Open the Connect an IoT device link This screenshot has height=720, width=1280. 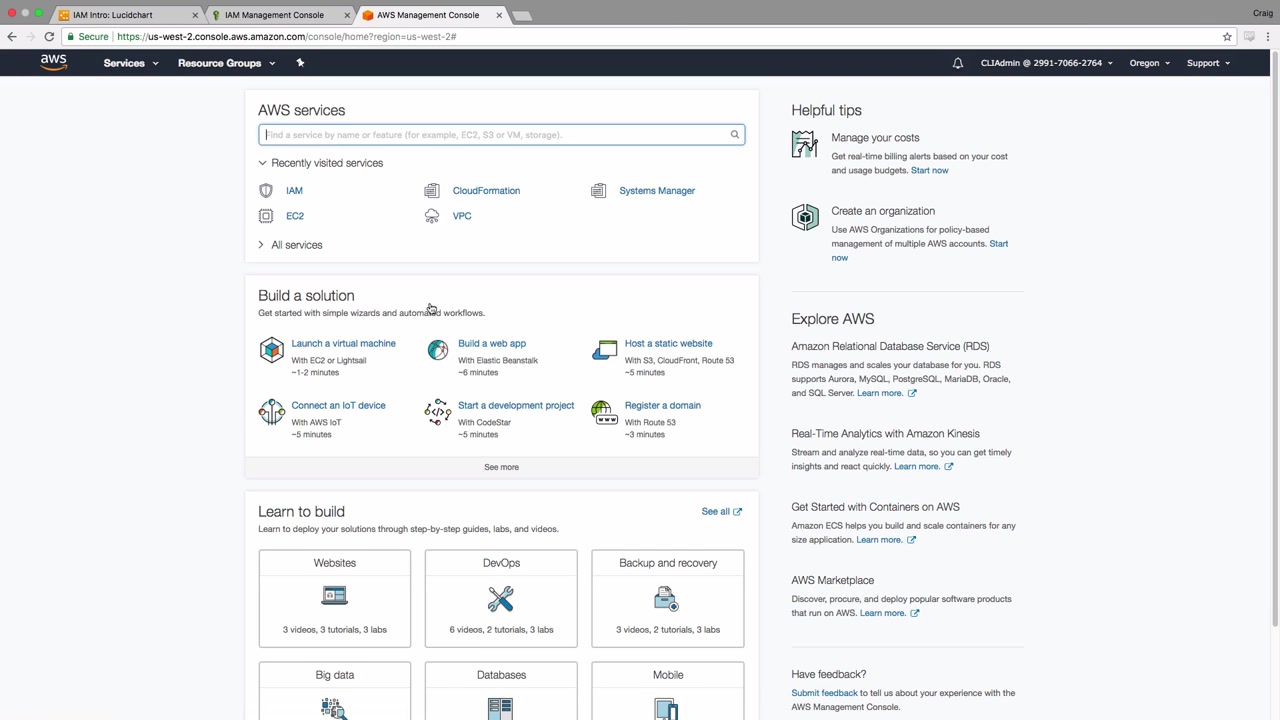click(x=338, y=405)
